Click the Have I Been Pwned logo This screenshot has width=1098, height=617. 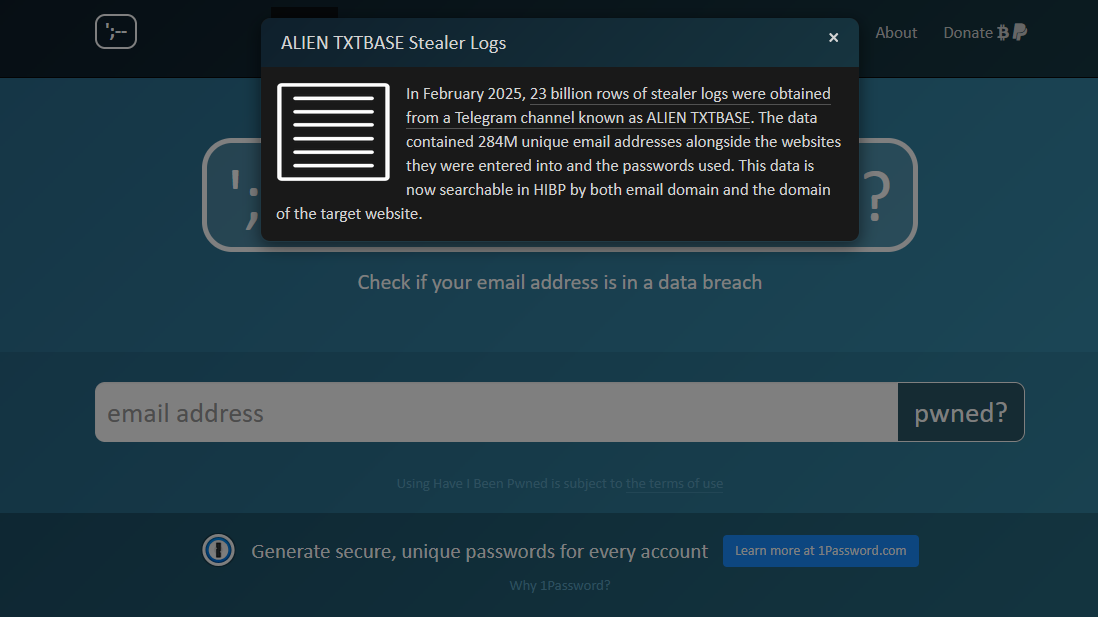click(x=116, y=32)
